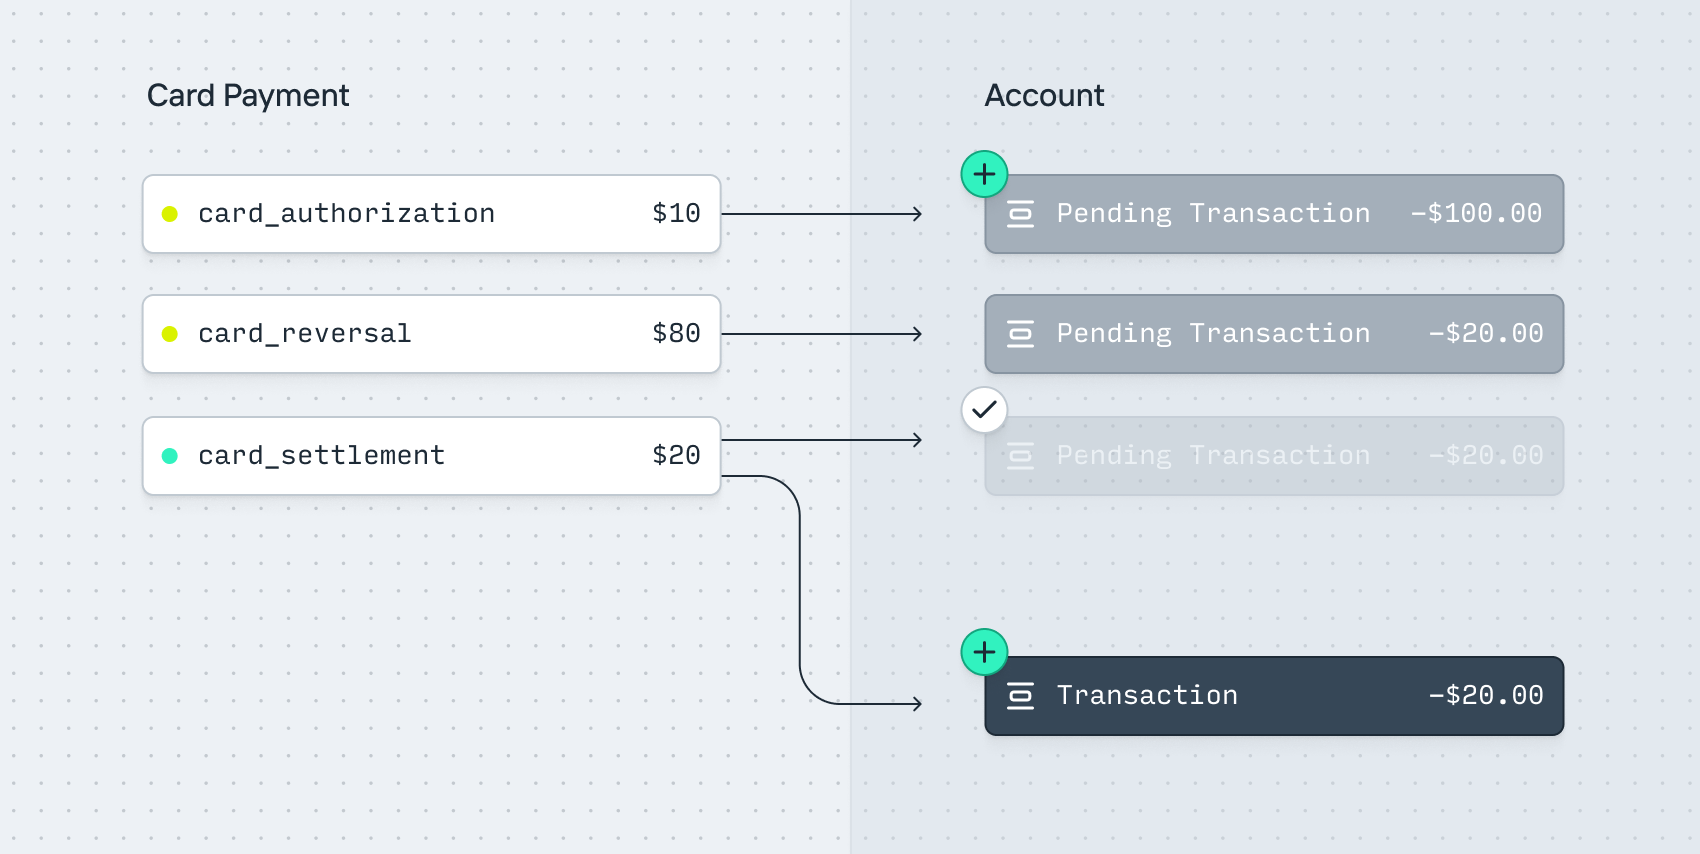Screen dimensions: 1700x854
Task: Click the curved arrow pointing to Transaction
Action: point(801,600)
